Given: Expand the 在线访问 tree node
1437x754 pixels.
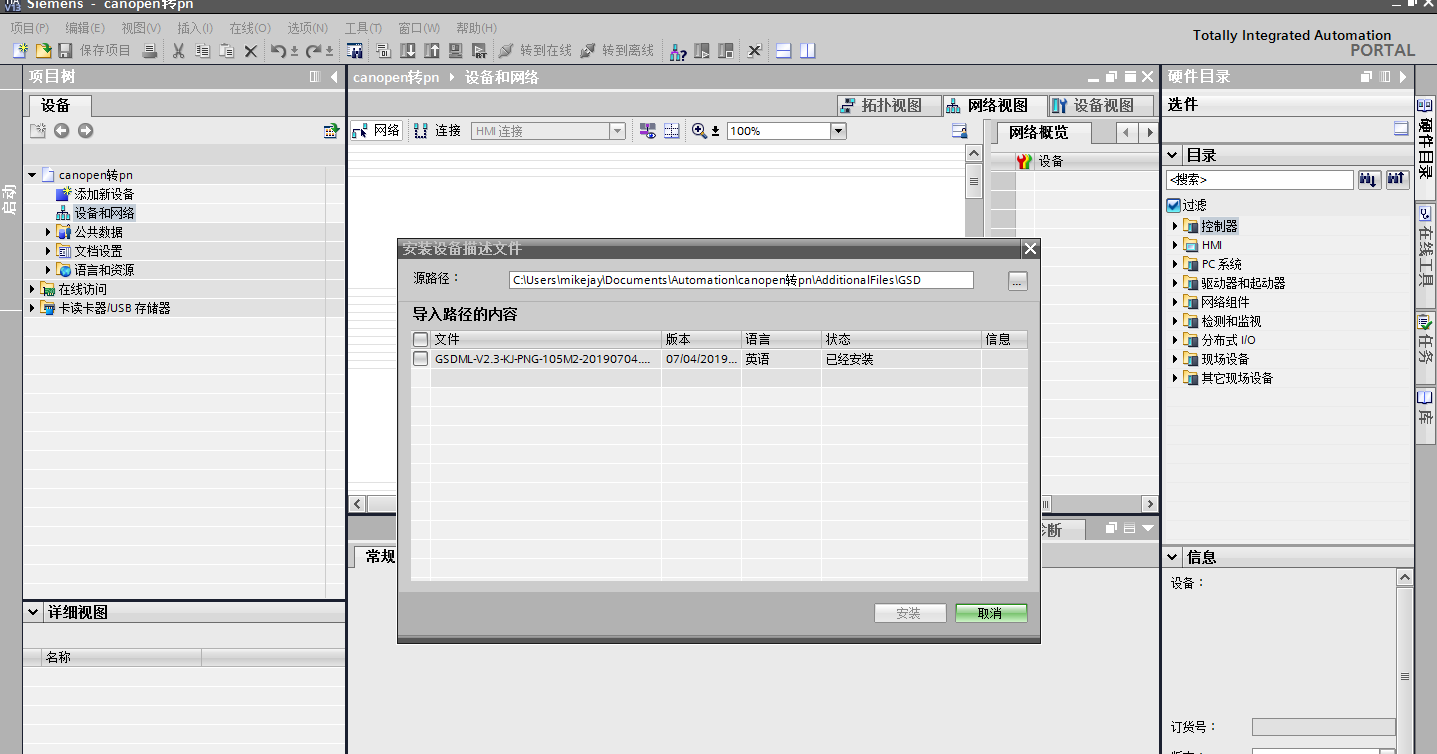Looking at the screenshot, I should (x=32, y=289).
